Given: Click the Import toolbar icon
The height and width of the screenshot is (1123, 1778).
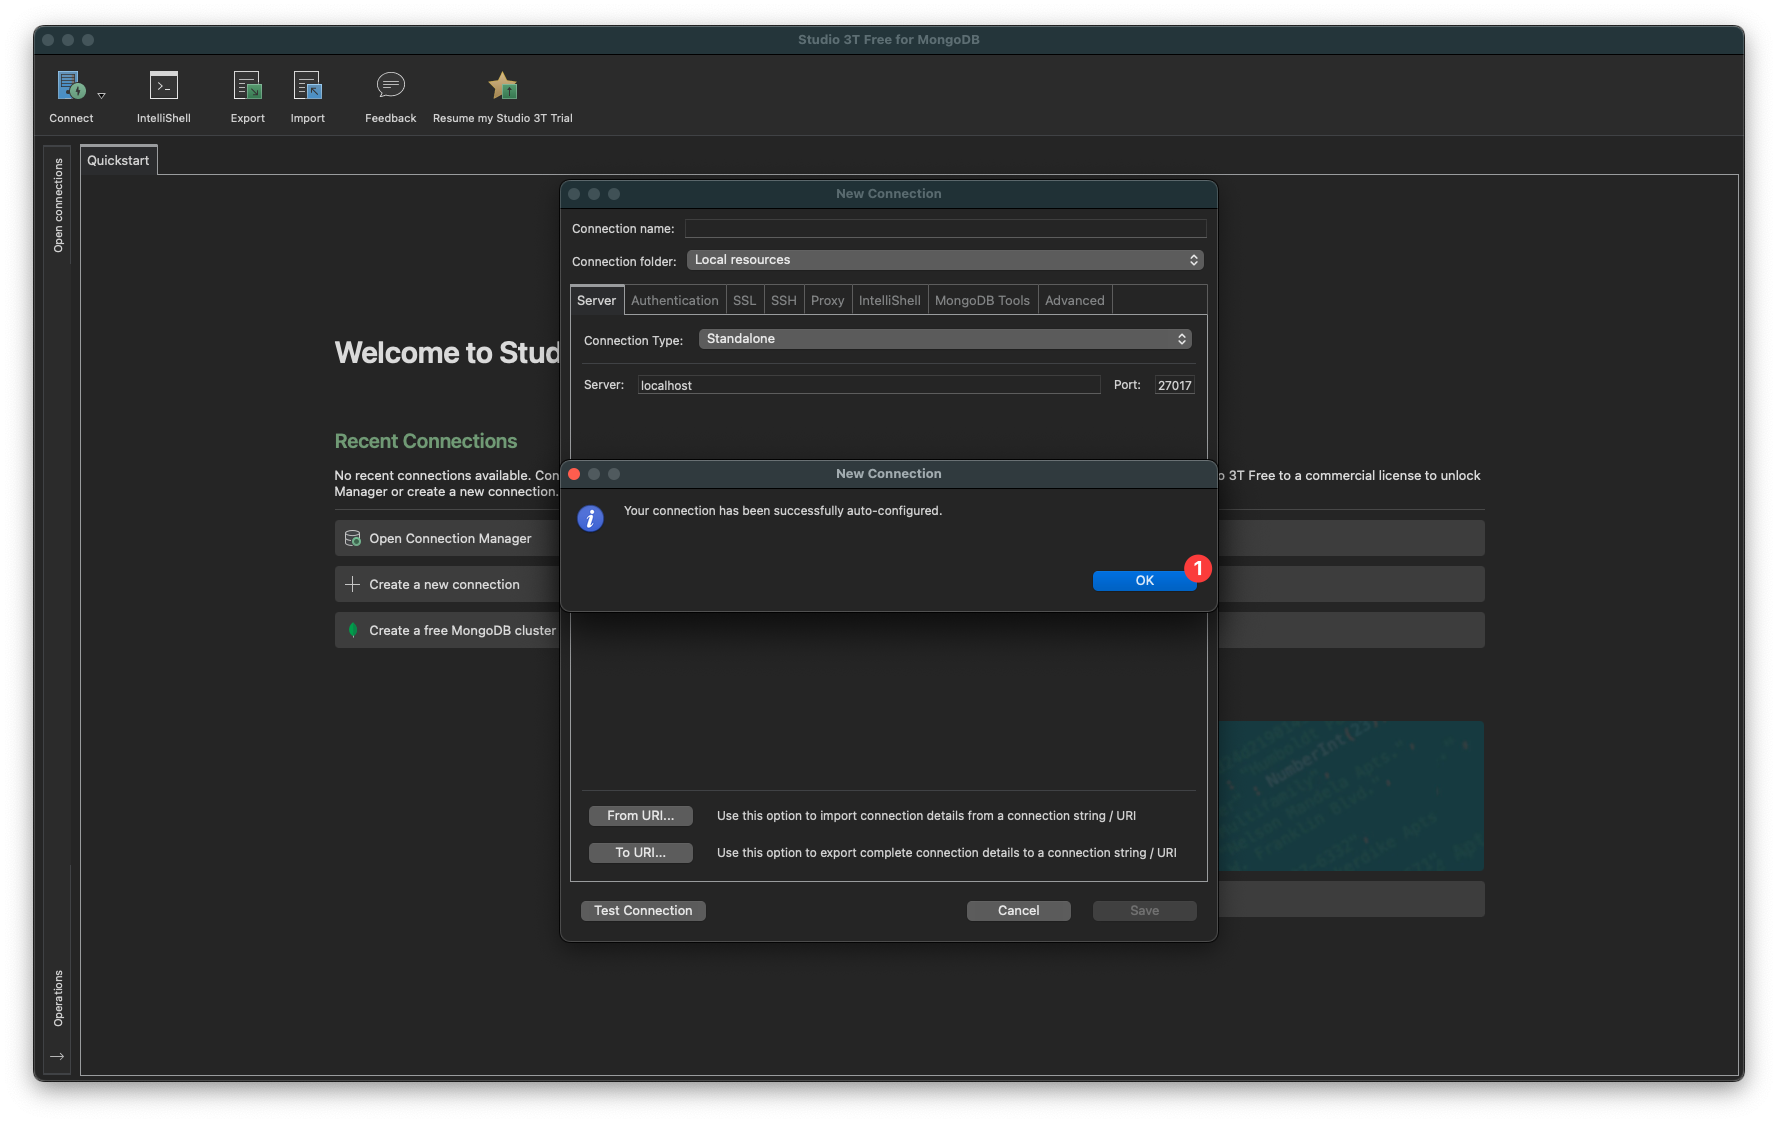Looking at the screenshot, I should coord(307,86).
